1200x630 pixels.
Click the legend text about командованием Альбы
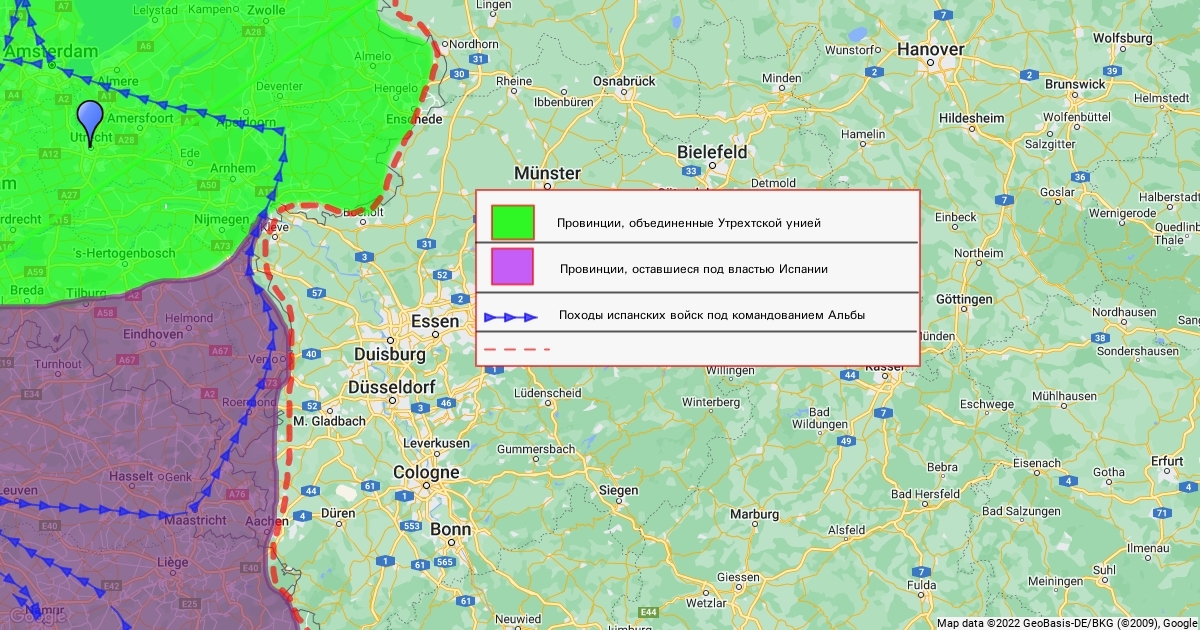point(711,315)
